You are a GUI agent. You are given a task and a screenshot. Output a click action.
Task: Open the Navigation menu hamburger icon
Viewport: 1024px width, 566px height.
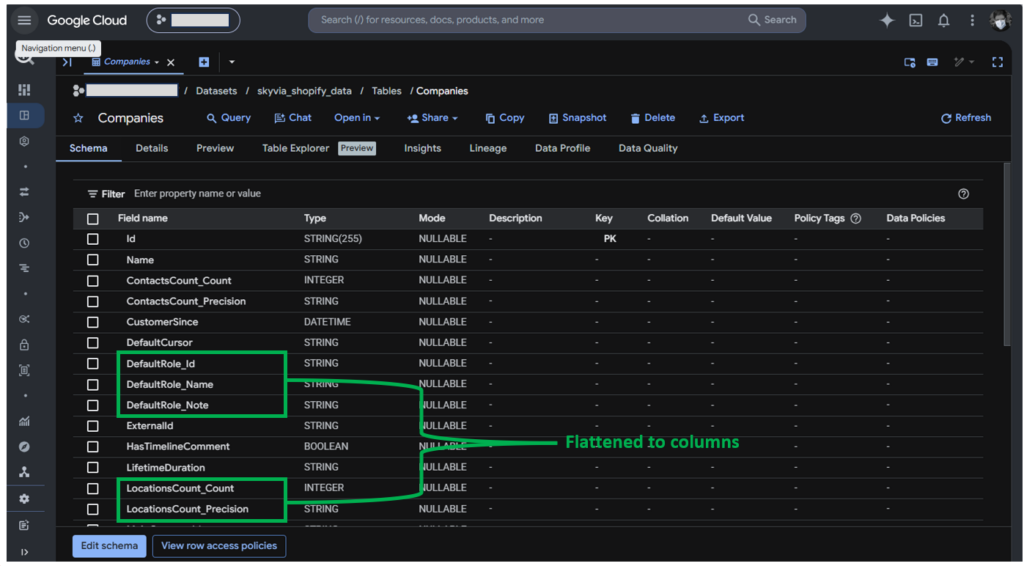click(x=24, y=20)
